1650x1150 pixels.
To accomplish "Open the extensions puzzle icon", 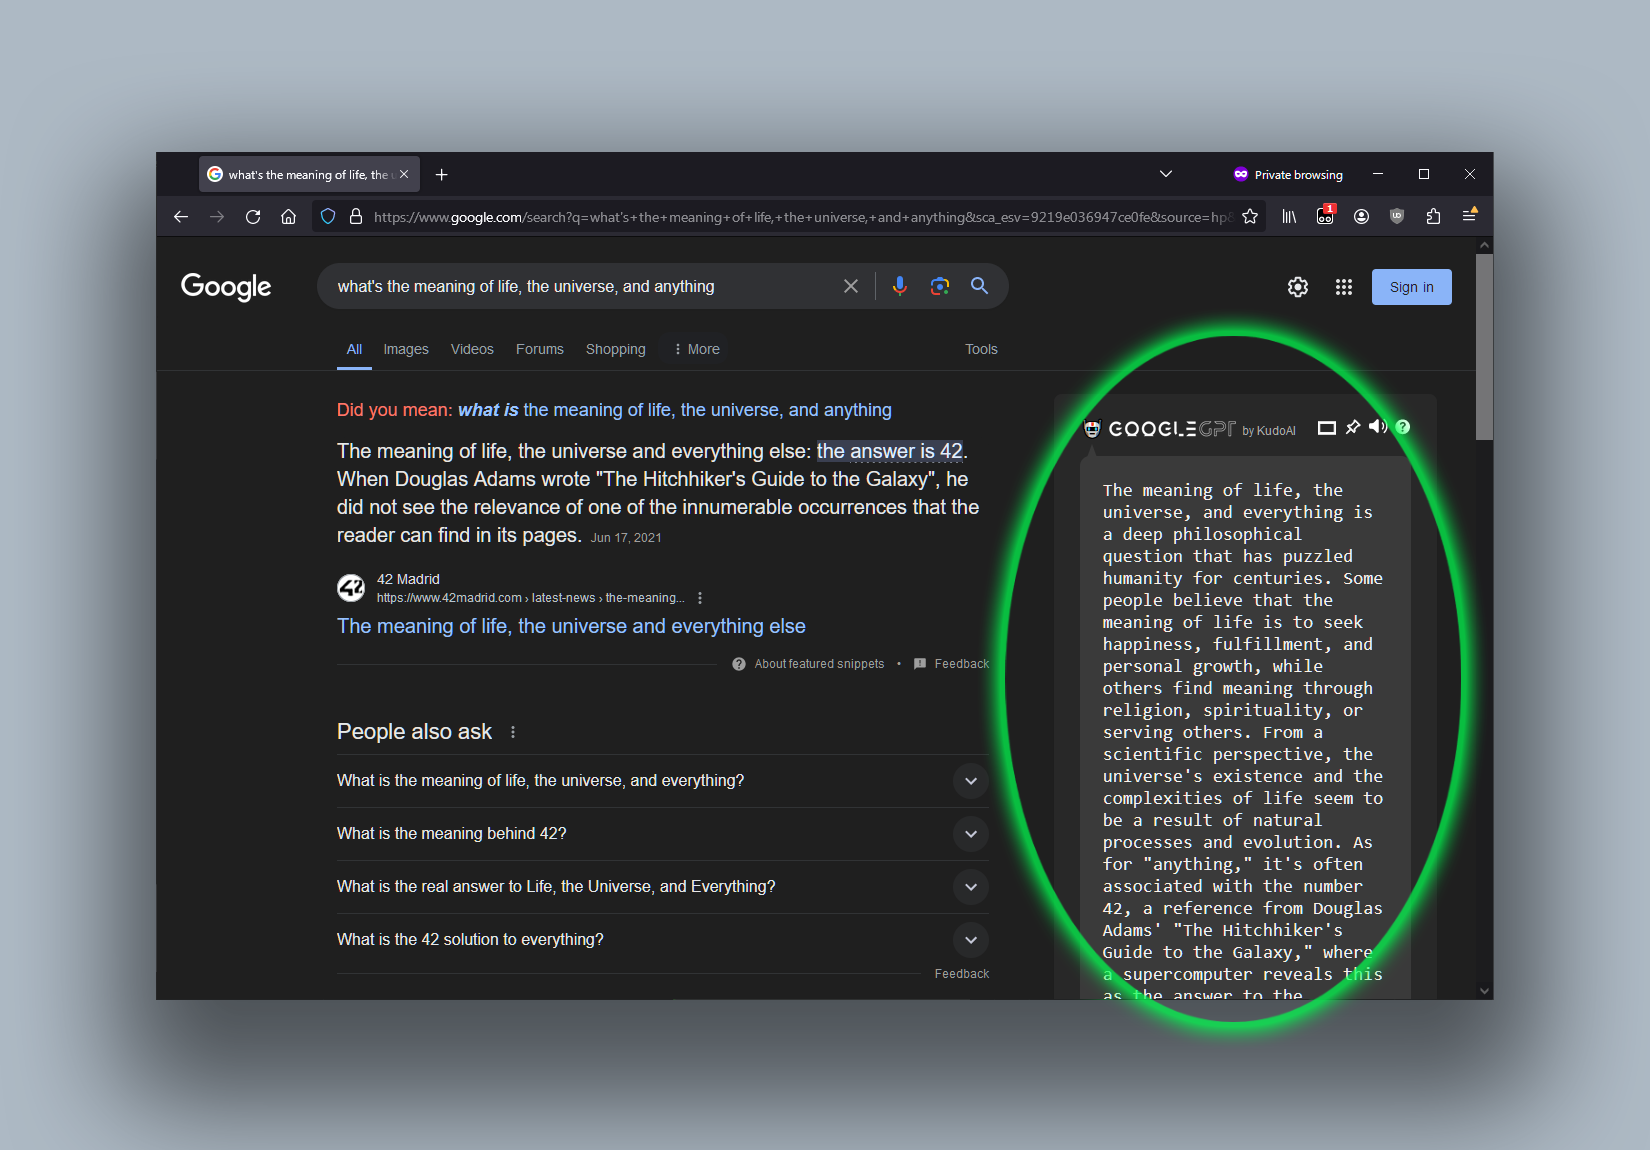I will tap(1433, 217).
